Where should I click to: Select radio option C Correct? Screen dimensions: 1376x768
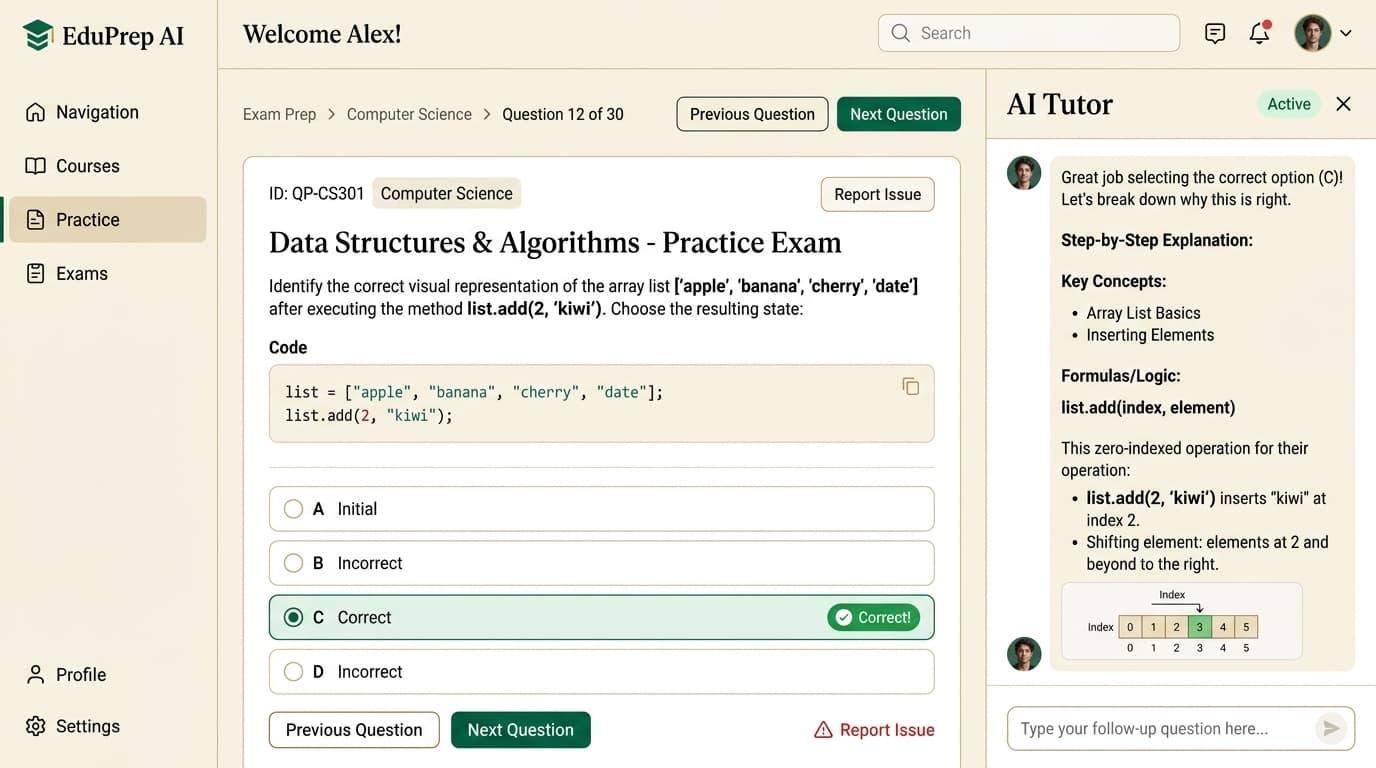293,617
